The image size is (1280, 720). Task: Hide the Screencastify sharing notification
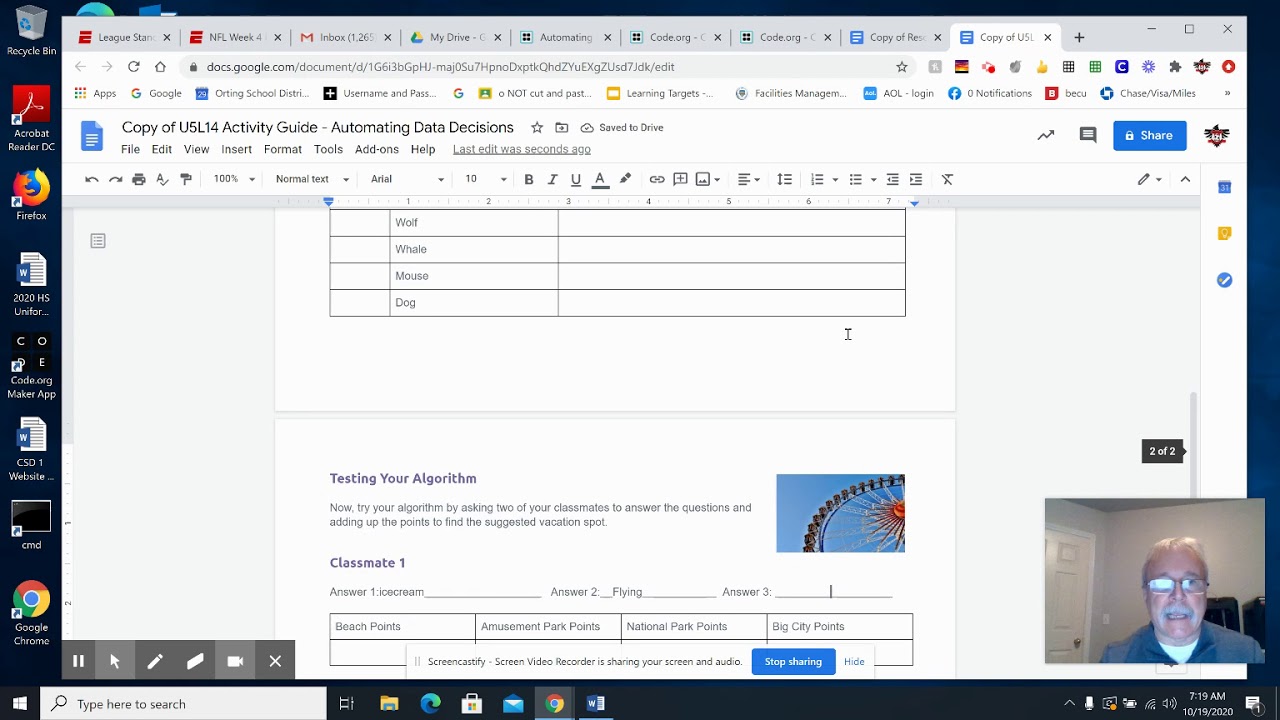pyautogui.click(x=854, y=661)
